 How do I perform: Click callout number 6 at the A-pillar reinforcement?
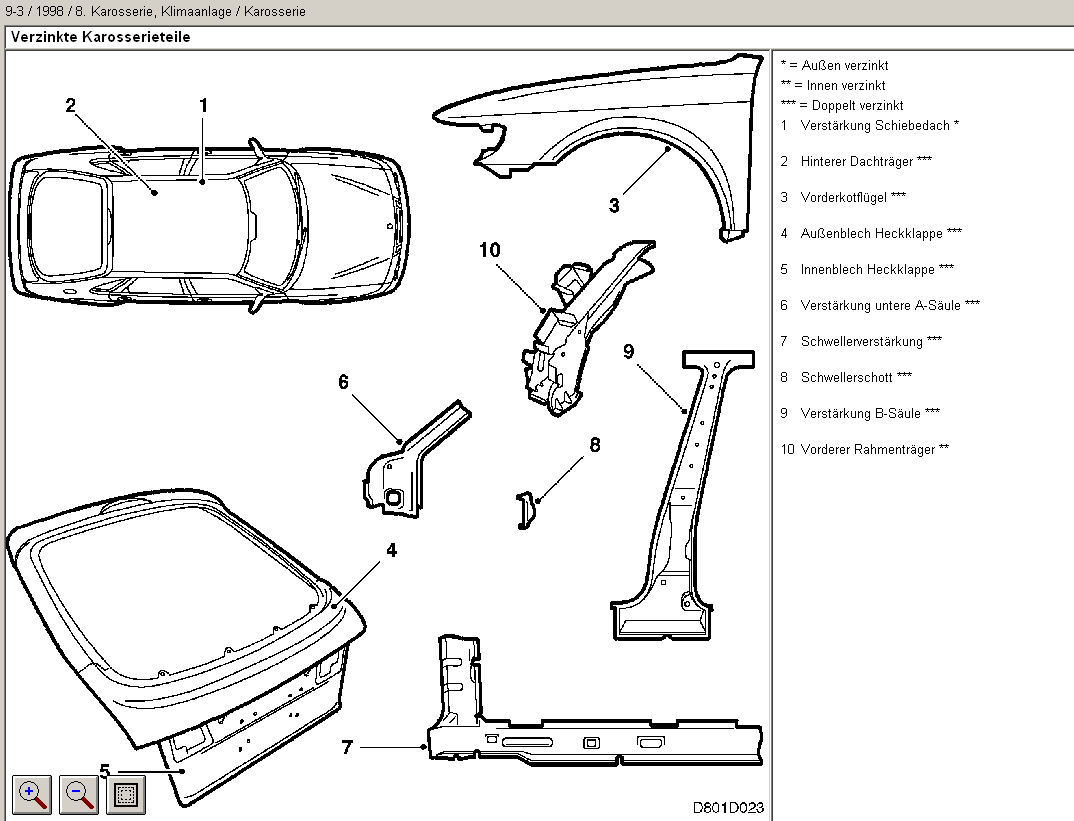click(x=343, y=382)
